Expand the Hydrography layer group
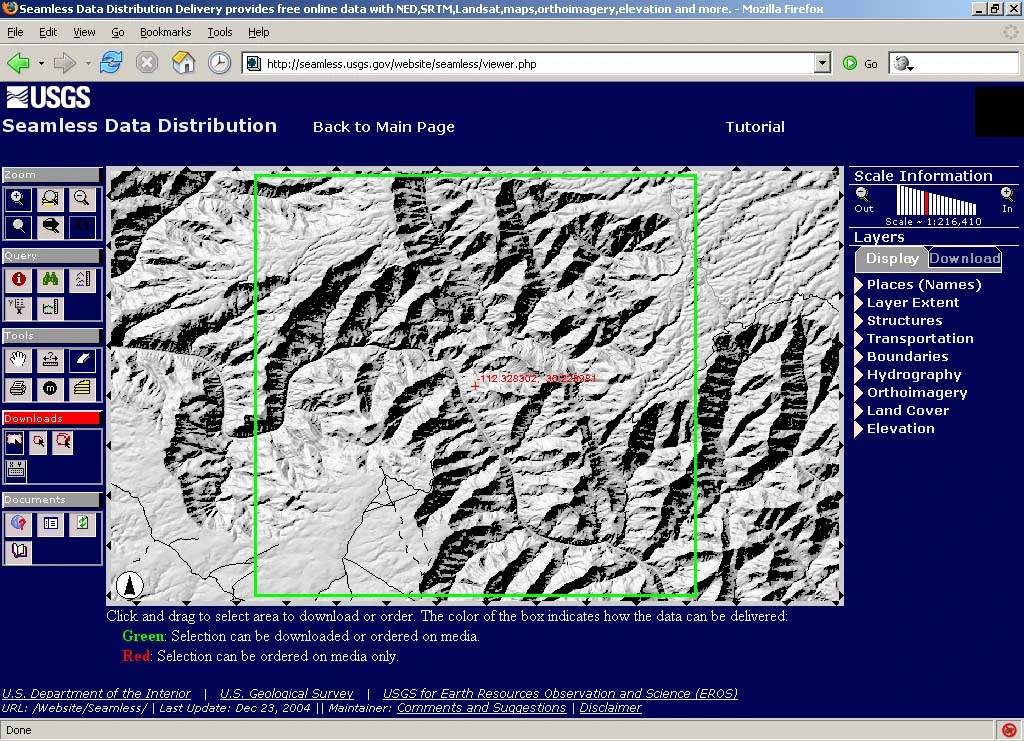The height and width of the screenshot is (741, 1024). (x=859, y=375)
